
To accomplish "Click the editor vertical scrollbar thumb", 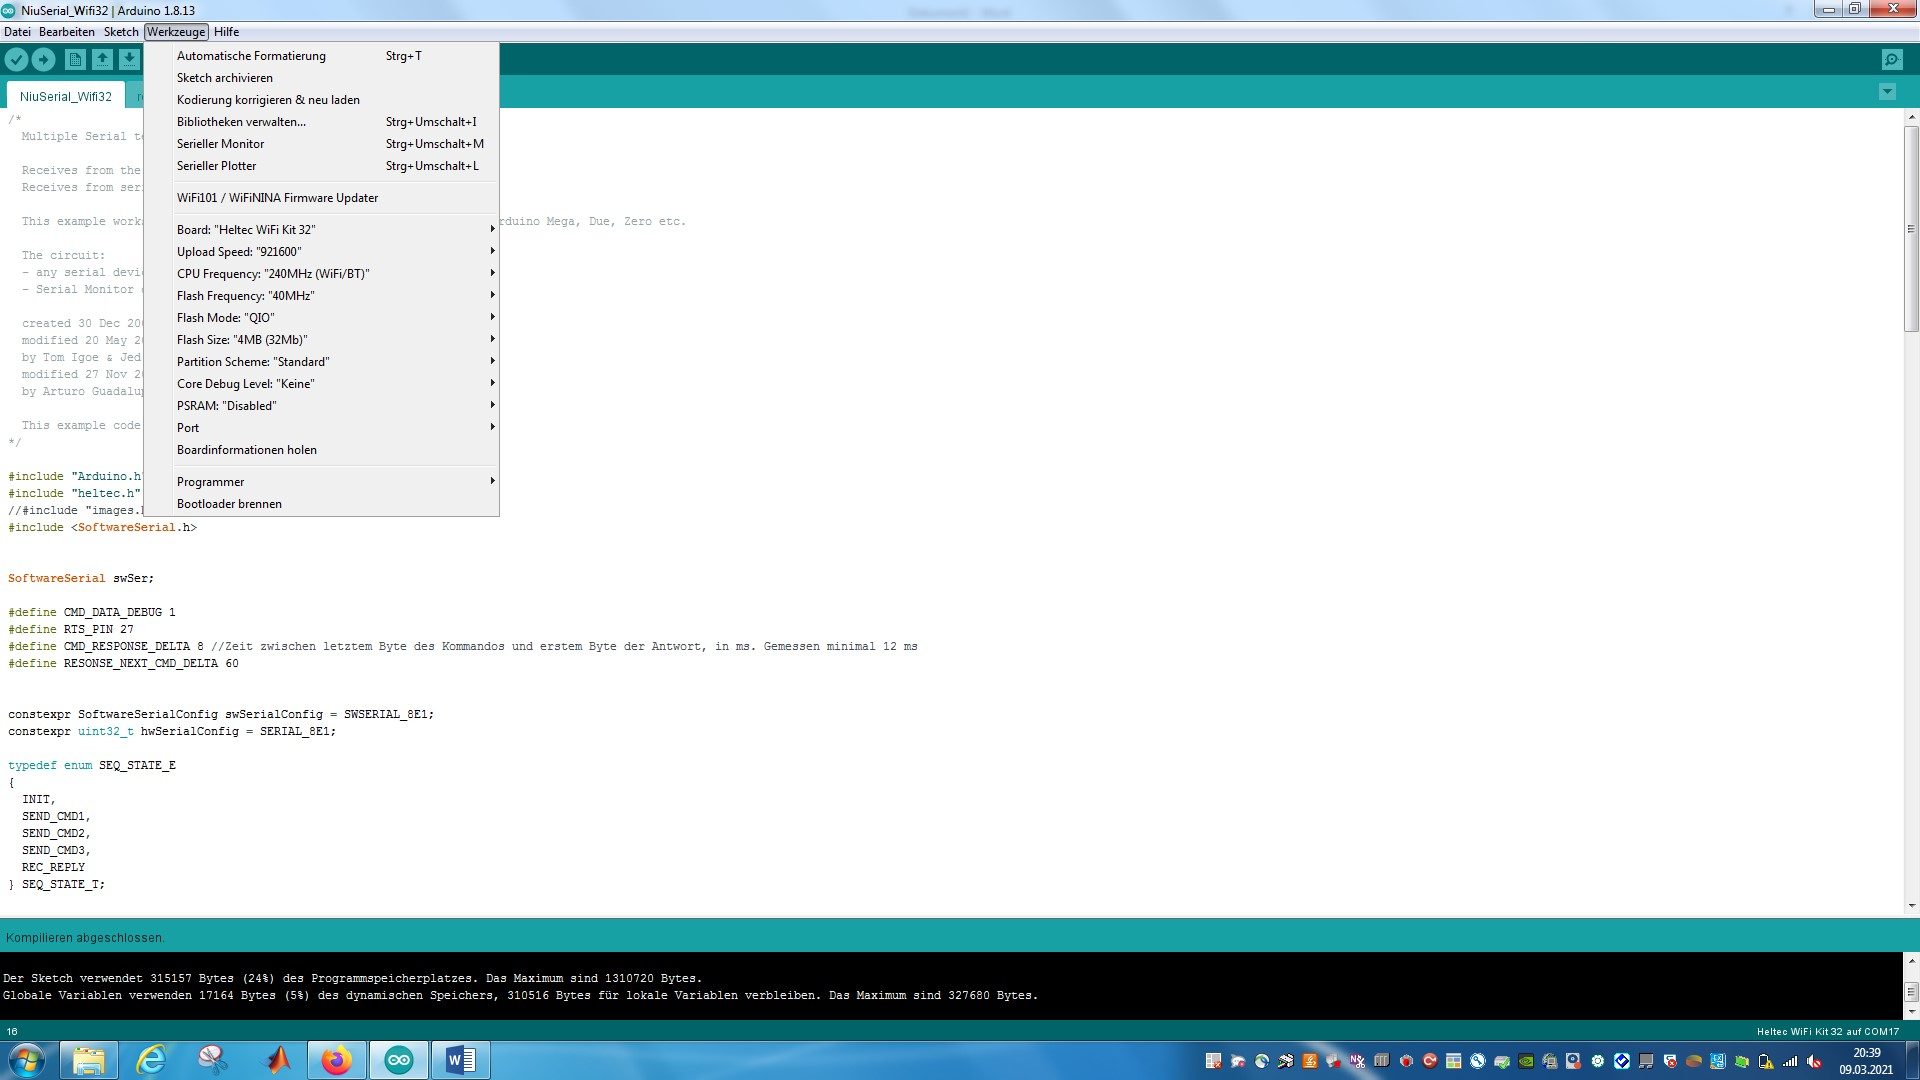I will (1911, 228).
